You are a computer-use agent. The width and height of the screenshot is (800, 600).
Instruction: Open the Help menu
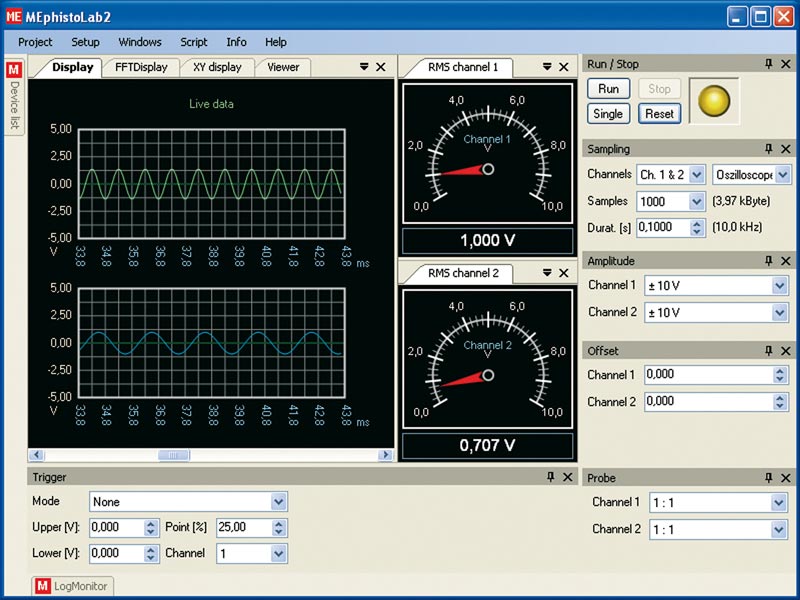[x=276, y=42]
